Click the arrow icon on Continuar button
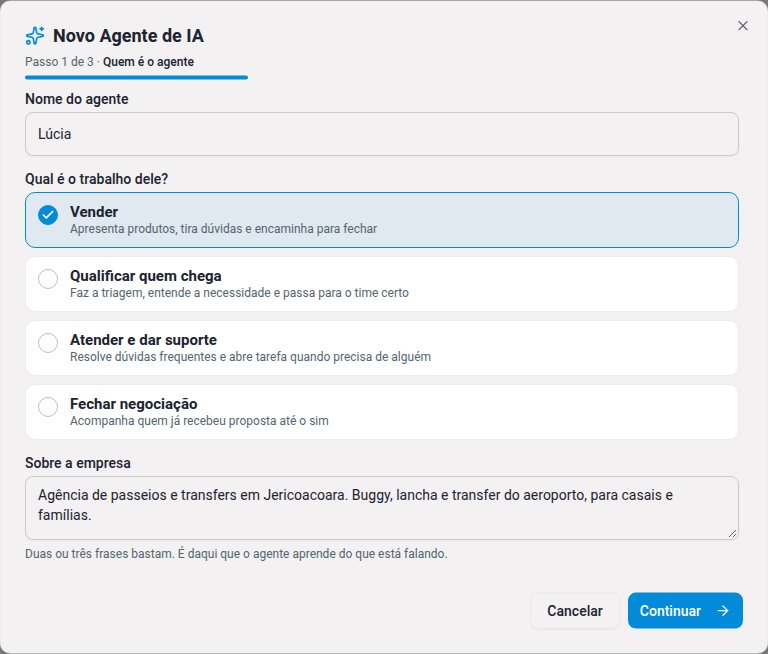 pos(723,610)
